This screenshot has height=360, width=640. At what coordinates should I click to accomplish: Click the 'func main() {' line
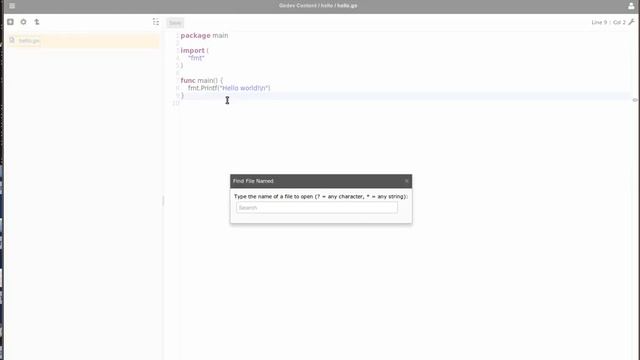coord(202,80)
